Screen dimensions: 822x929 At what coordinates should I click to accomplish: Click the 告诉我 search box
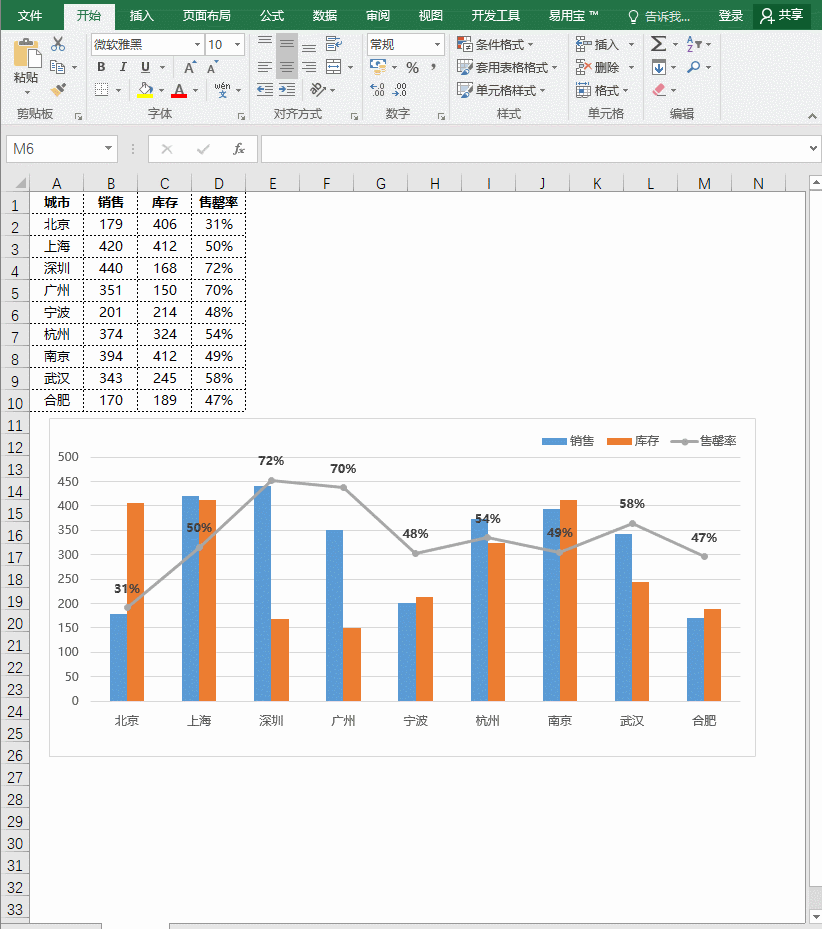[x=660, y=16]
